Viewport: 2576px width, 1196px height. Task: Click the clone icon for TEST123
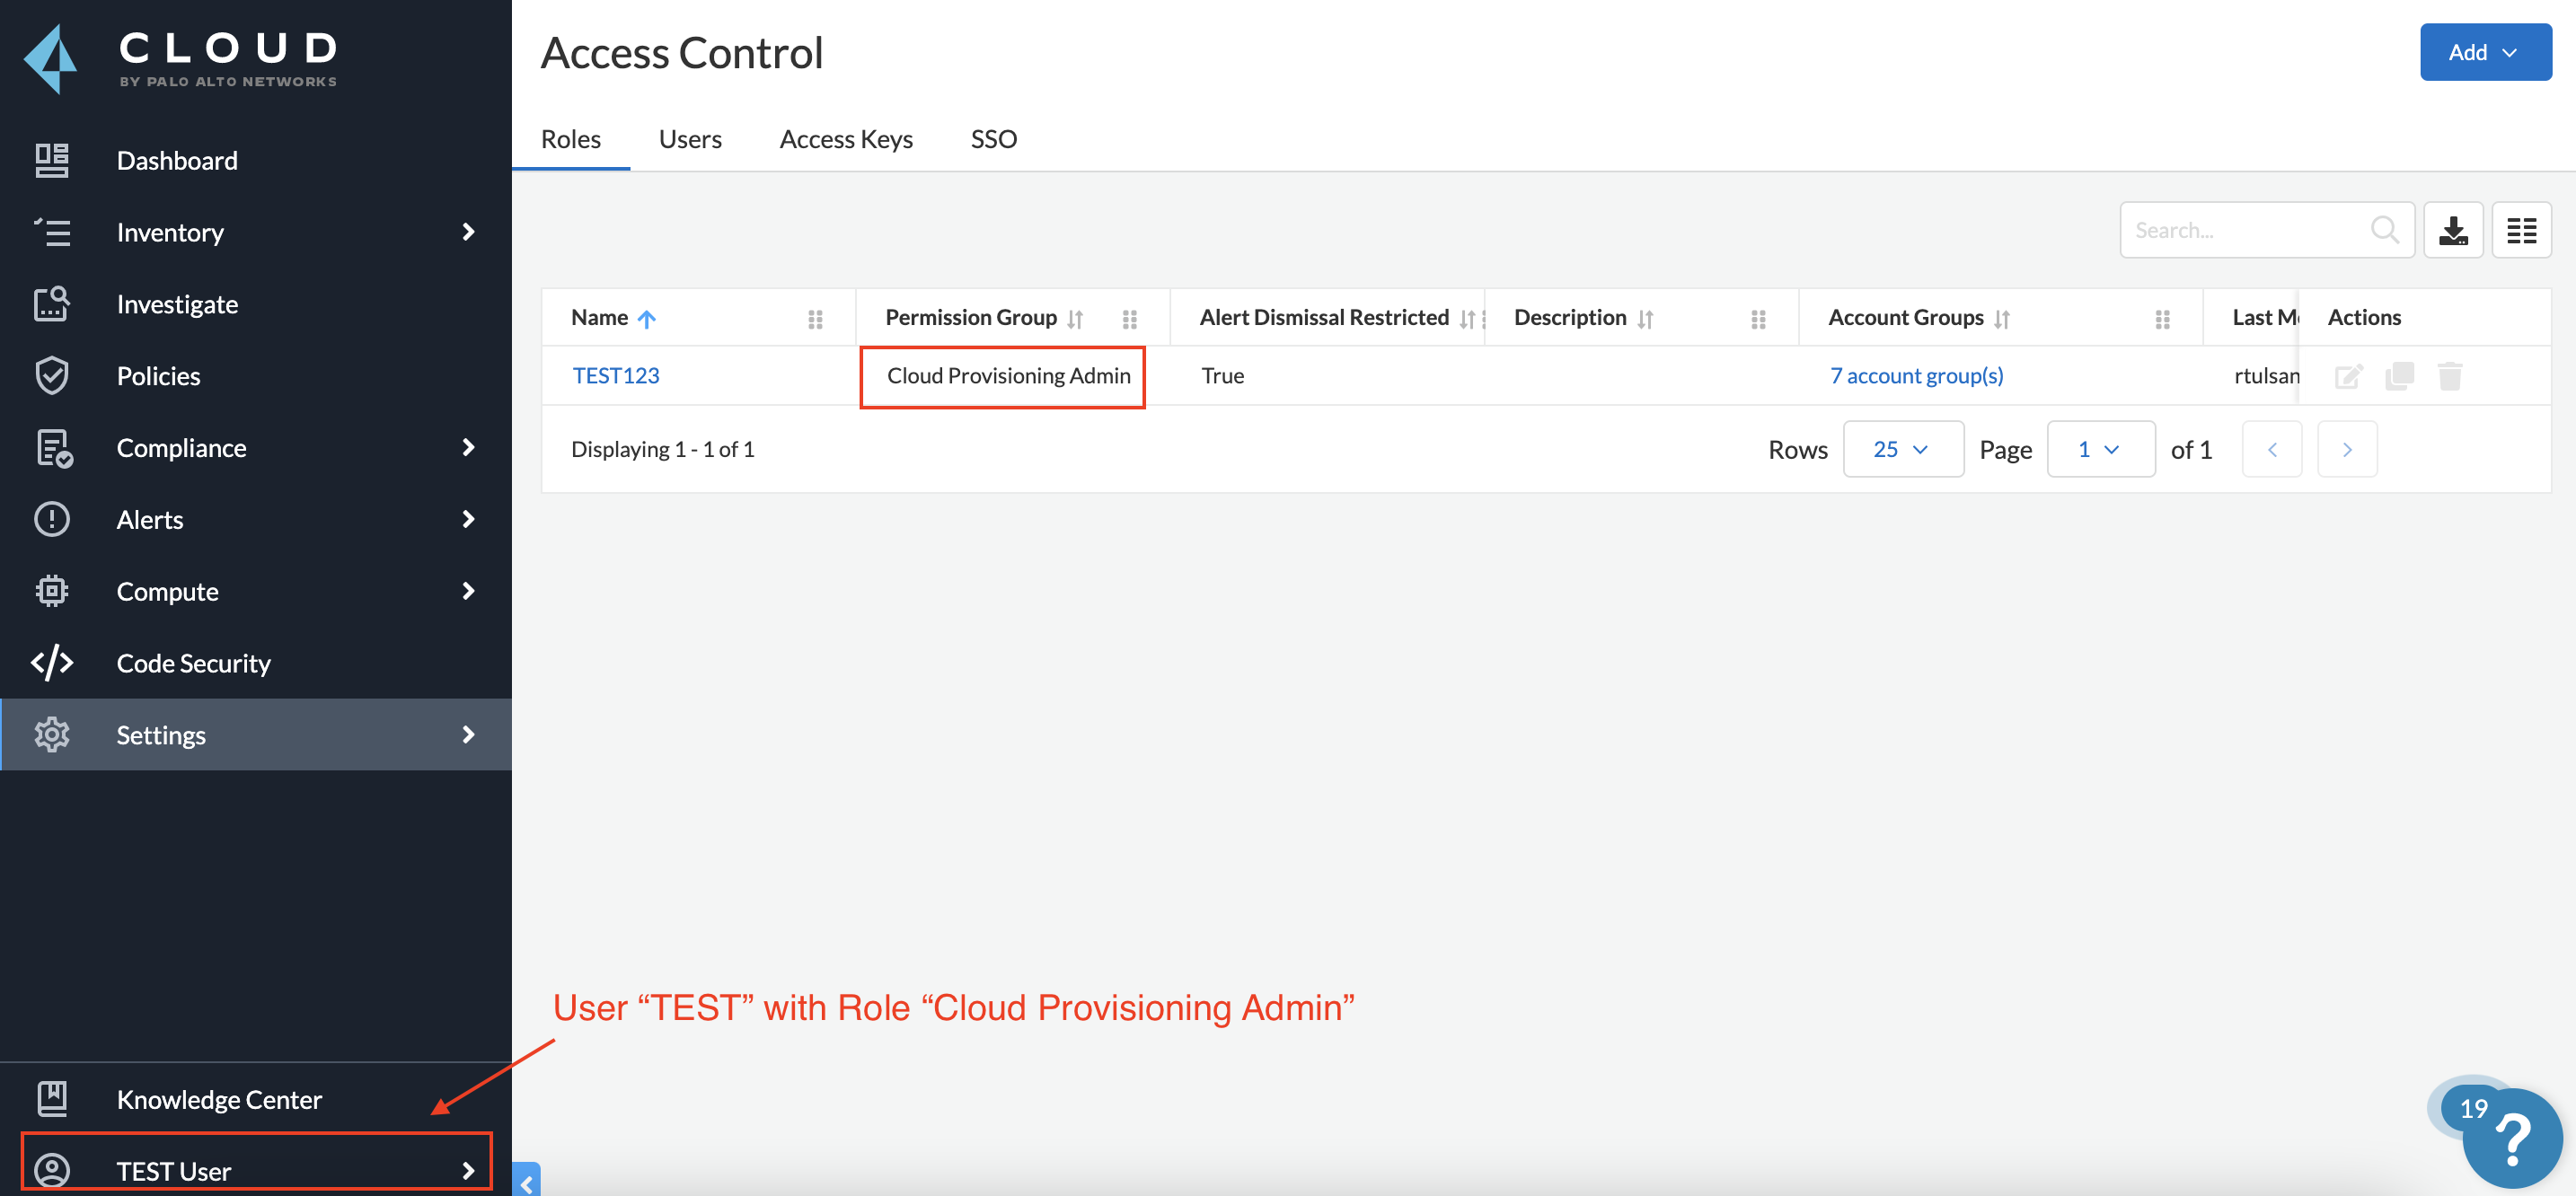pyautogui.click(x=2399, y=376)
